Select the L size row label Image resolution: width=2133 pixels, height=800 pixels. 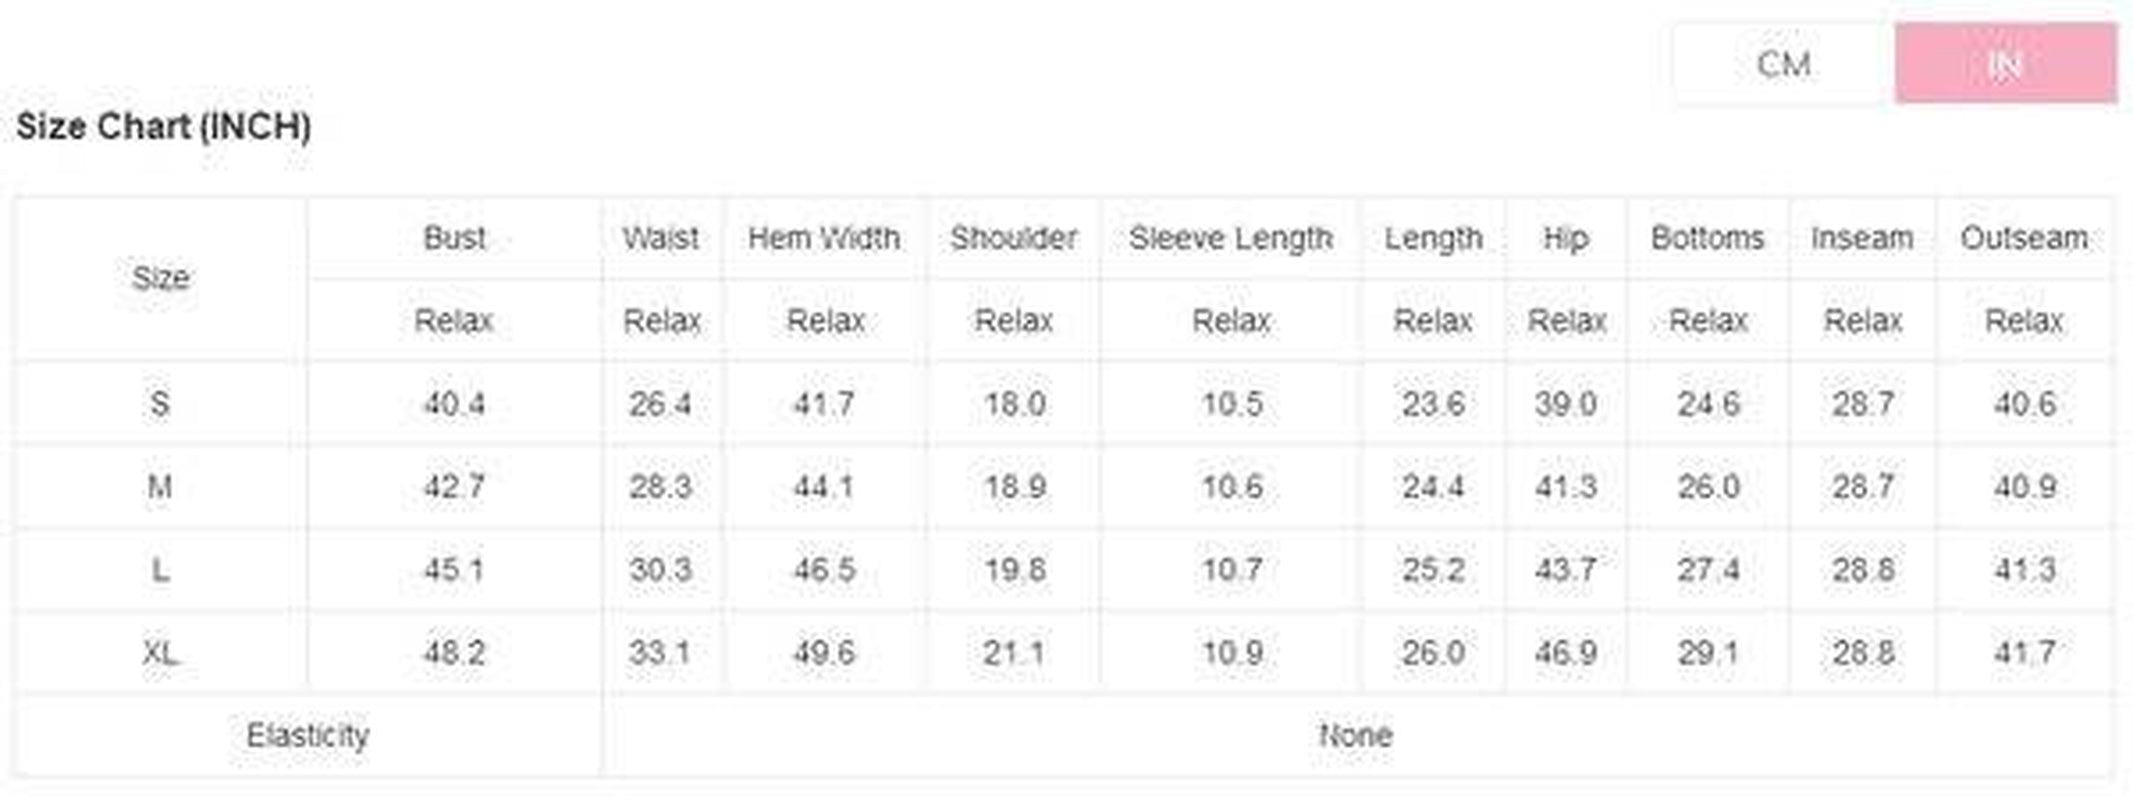click(160, 570)
